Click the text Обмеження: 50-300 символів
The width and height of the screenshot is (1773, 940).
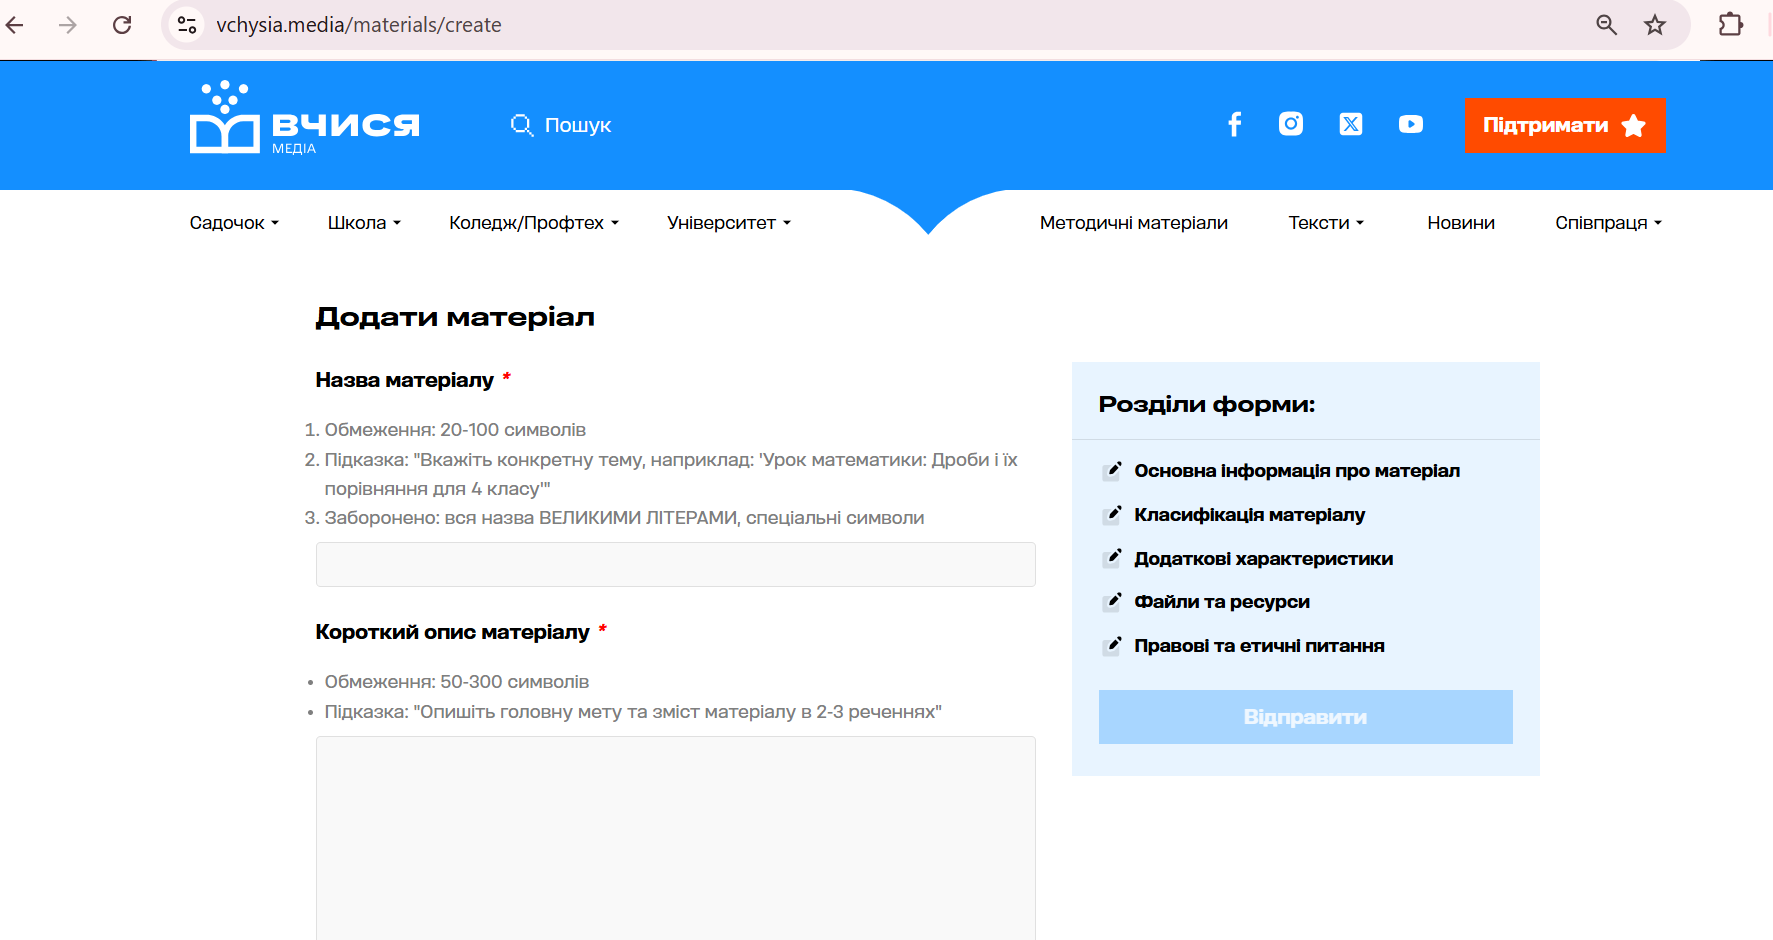(x=457, y=682)
